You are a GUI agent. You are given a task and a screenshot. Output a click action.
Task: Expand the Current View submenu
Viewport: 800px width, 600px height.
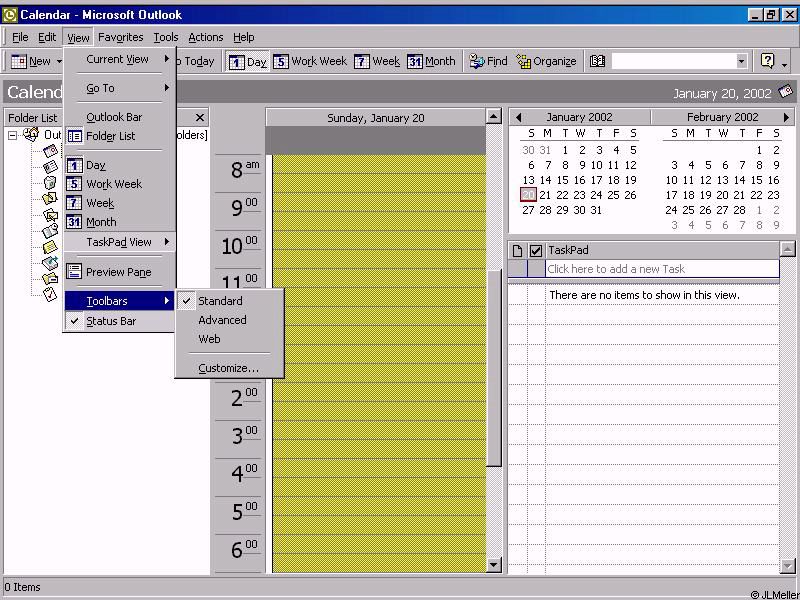(117, 59)
